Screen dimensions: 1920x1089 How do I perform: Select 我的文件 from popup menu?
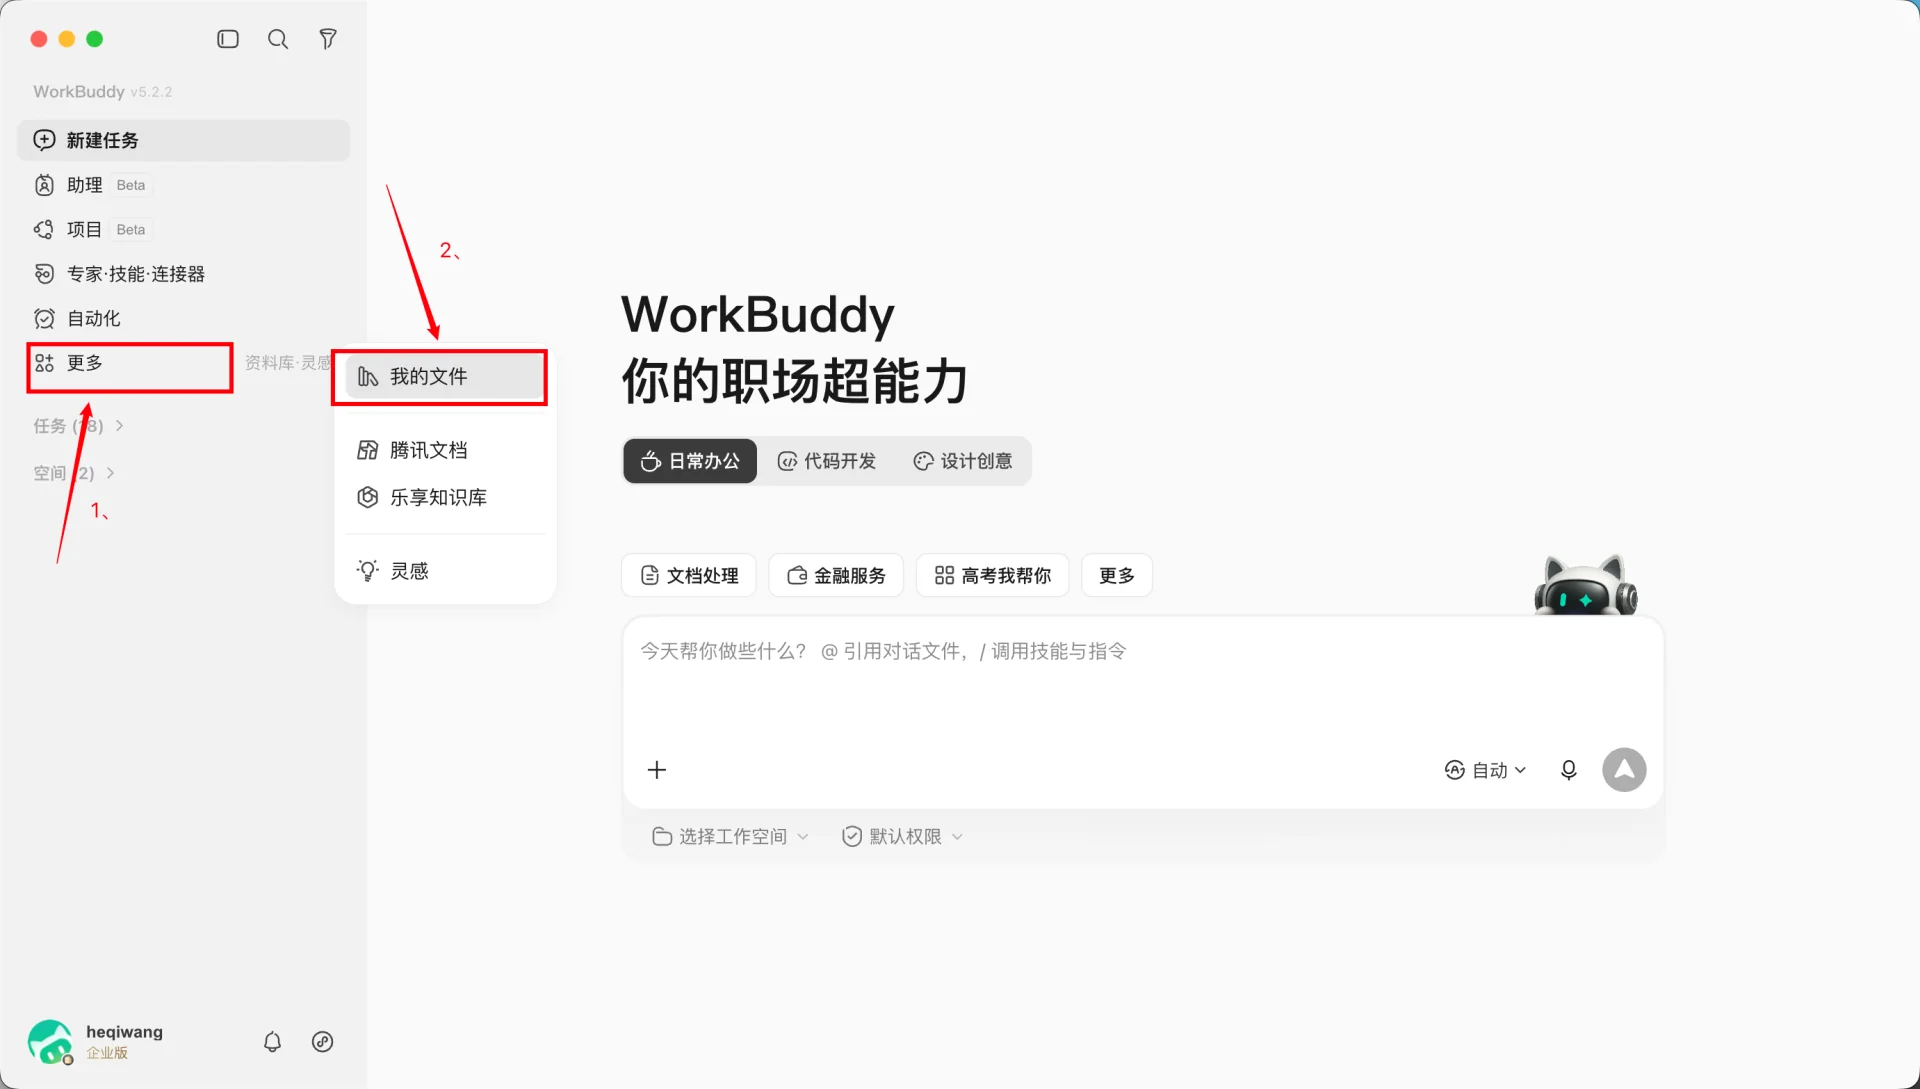coord(444,376)
